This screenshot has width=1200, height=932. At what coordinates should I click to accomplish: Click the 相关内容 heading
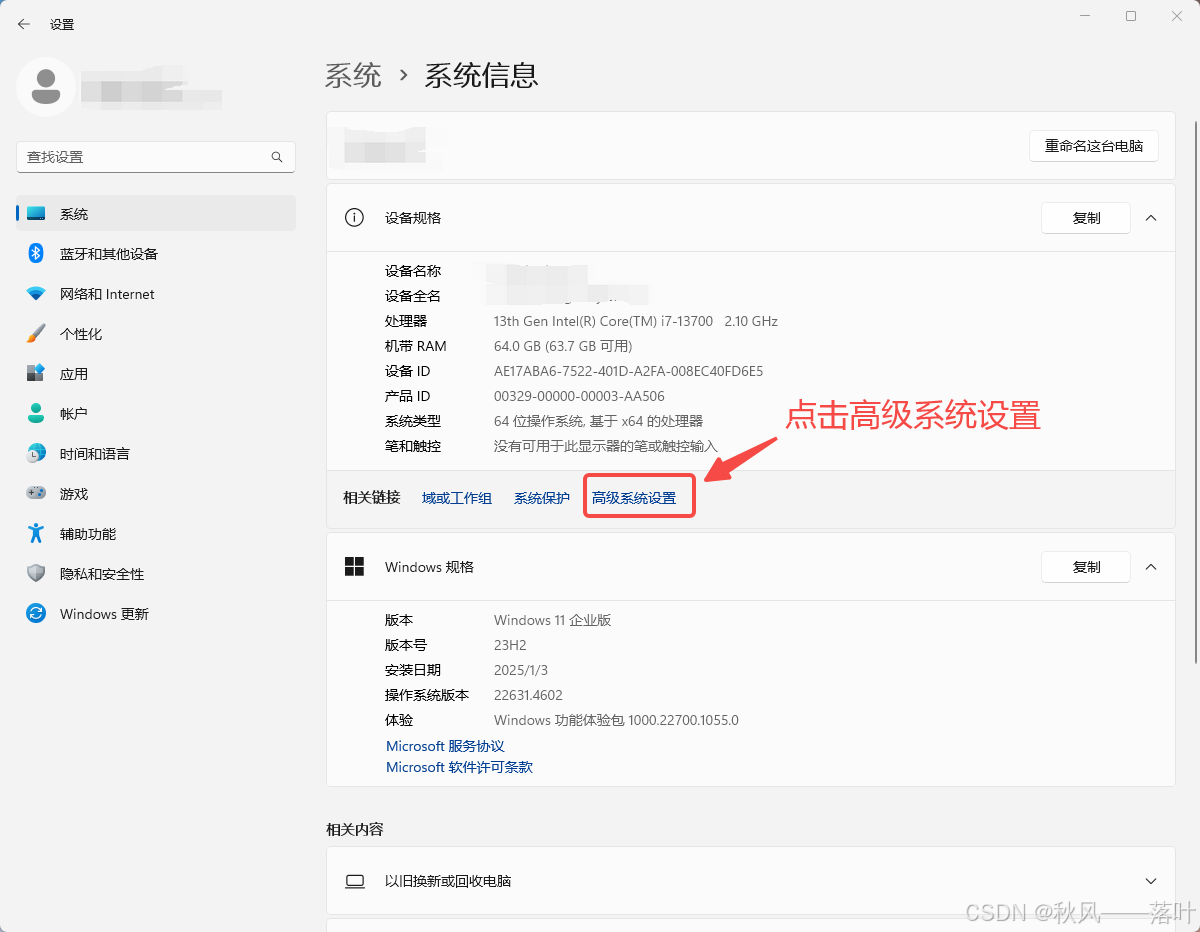(355, 829)
